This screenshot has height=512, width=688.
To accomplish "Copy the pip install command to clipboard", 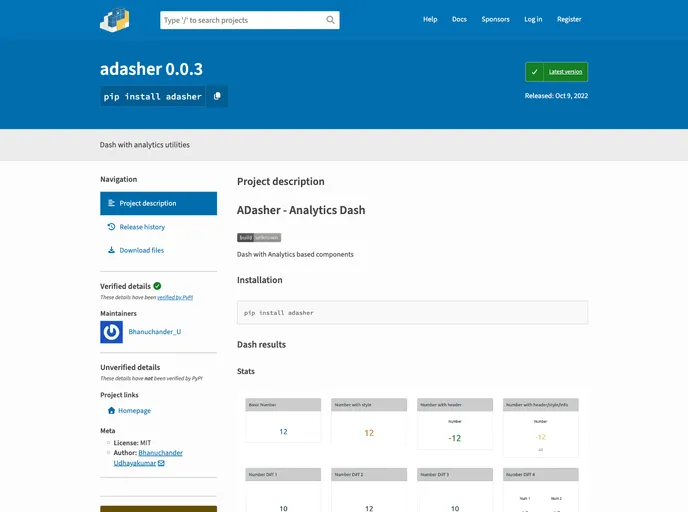I will (x=217, y=96).
